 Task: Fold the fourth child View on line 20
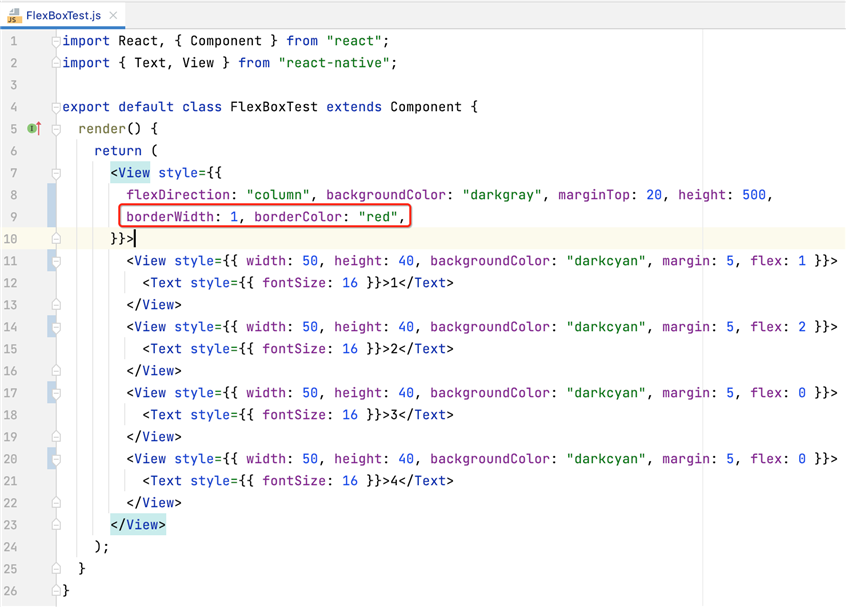[x=56, y=459]
